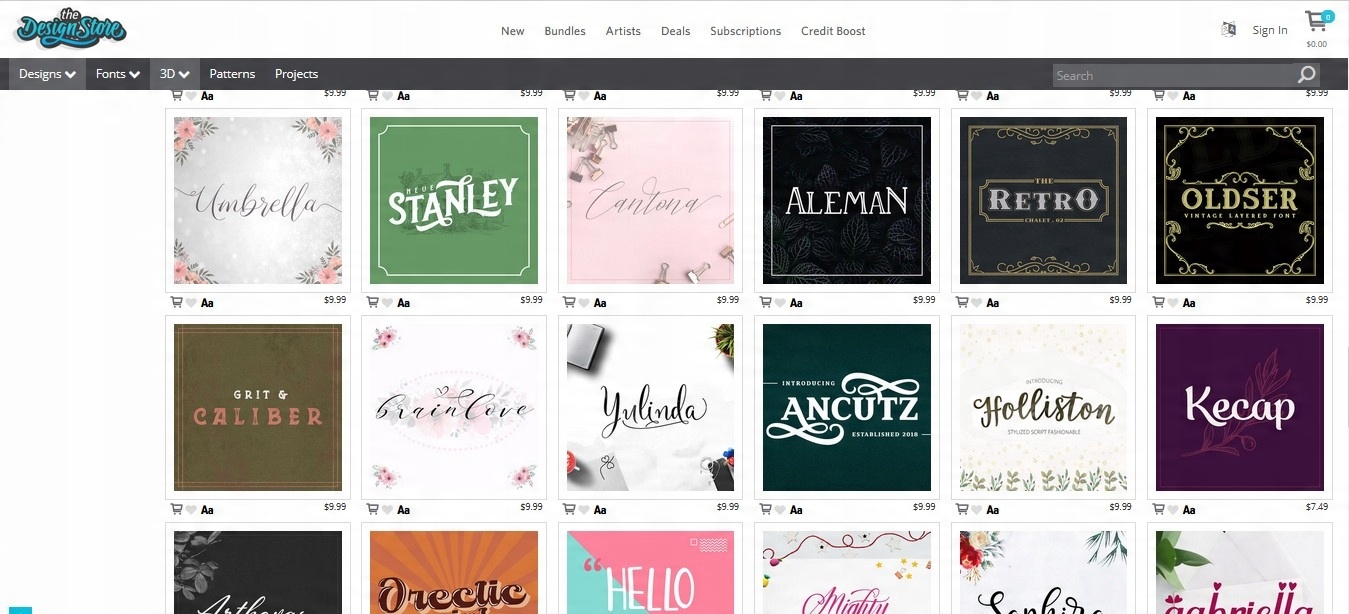Expand the Designs dropdown menu
1349x614 pixels.
(x=48, y=74)
